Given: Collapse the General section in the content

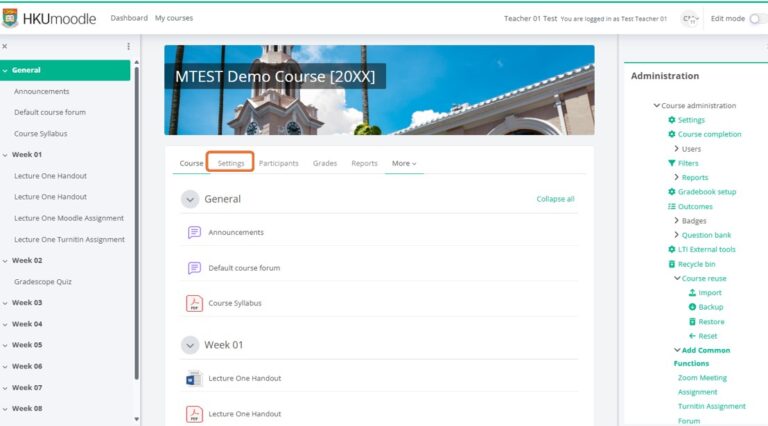Looking at the screenshot, I should (x=190, y=199).
